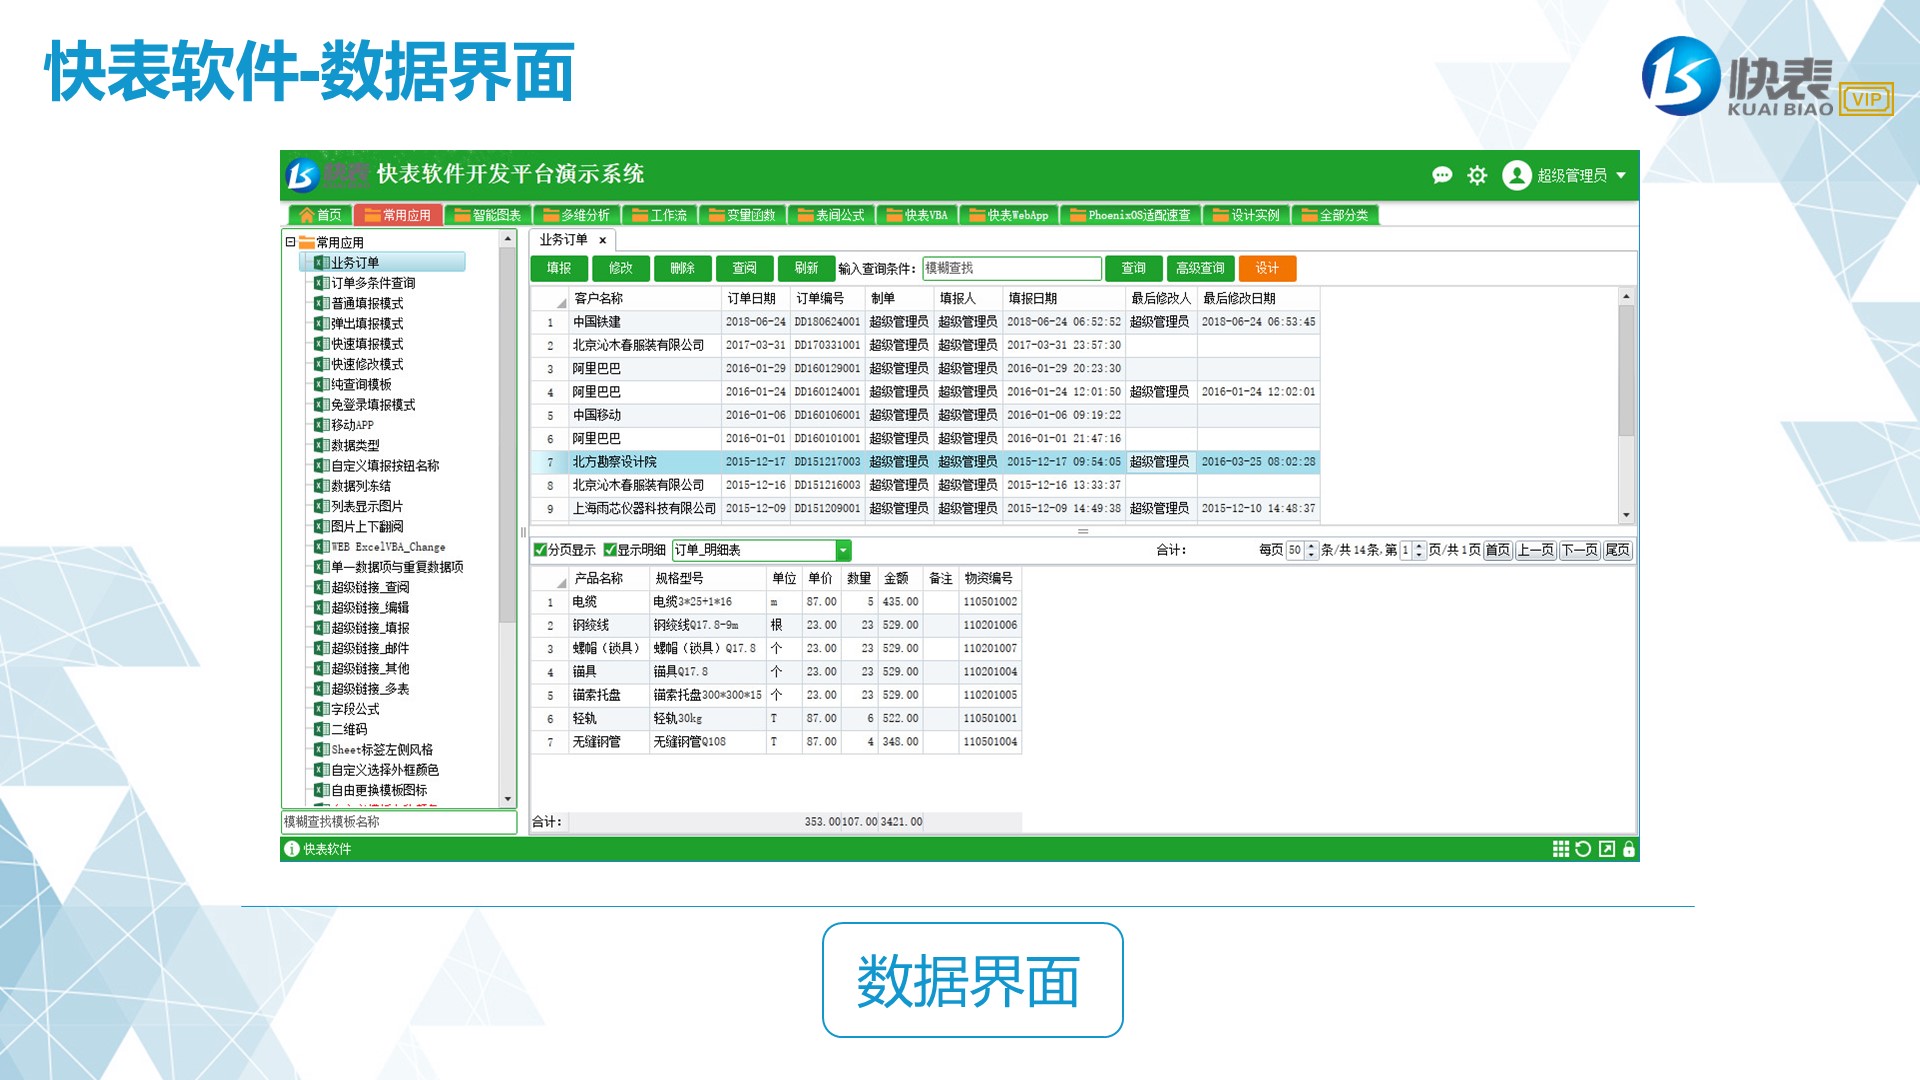Go to 下一页 next page

pos(1580,550)
